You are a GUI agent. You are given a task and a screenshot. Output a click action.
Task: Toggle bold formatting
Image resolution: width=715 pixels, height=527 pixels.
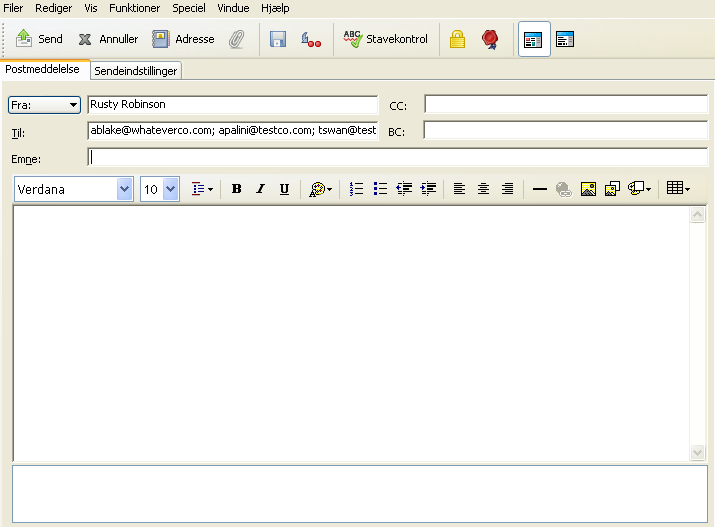[x=236, y=189]
